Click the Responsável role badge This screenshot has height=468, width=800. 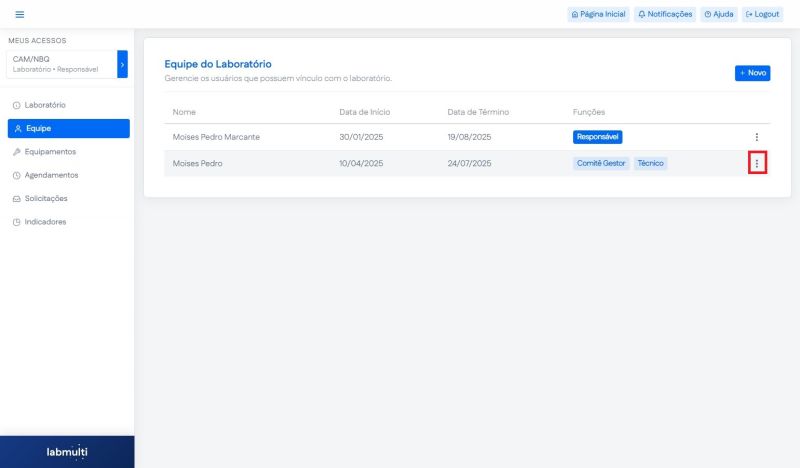[x=598, y=137]
